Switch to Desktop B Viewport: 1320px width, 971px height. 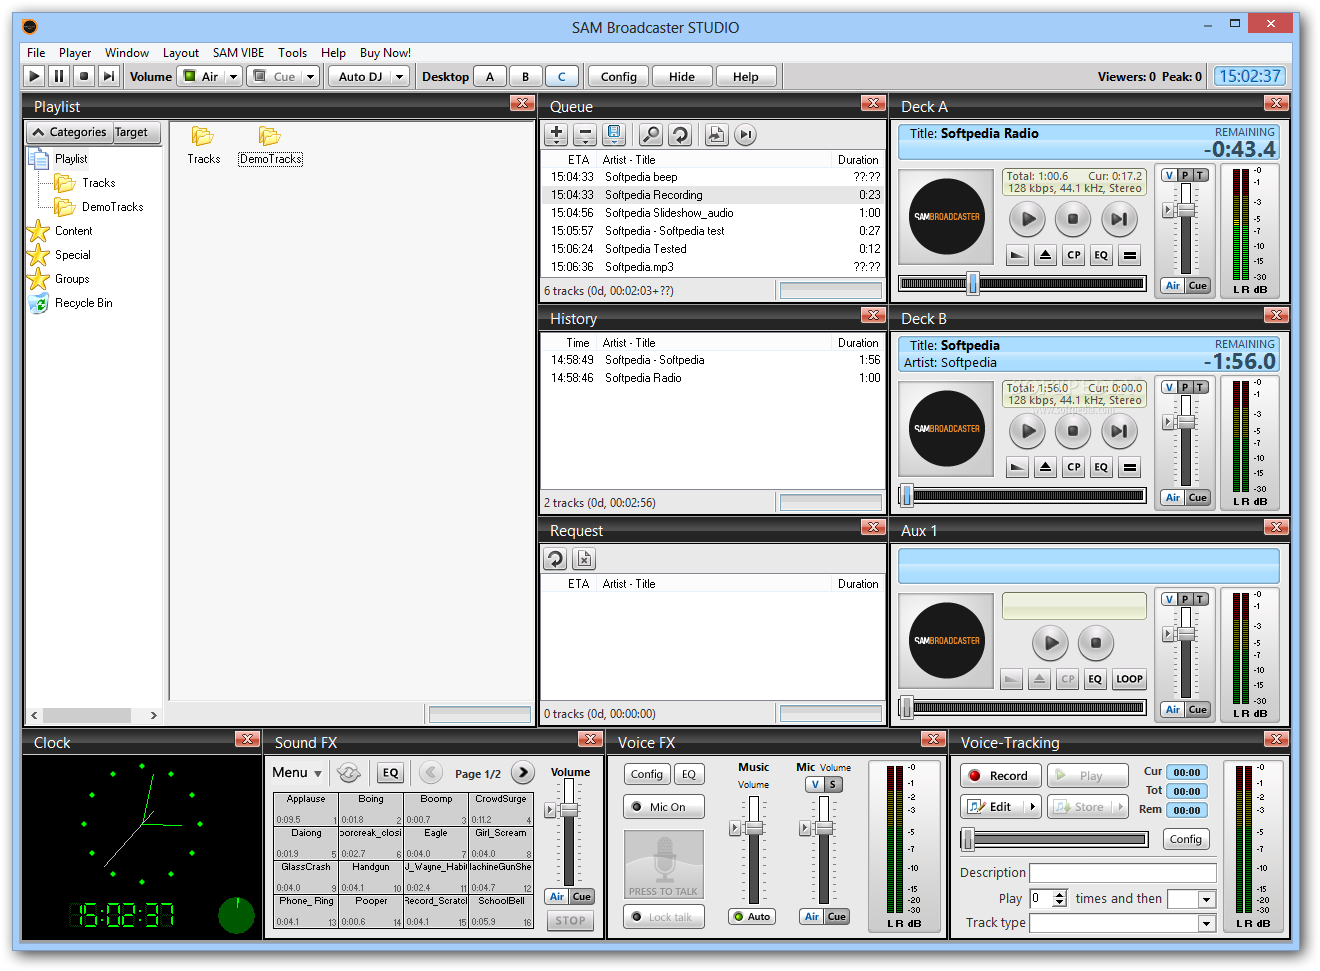(525, 76)
